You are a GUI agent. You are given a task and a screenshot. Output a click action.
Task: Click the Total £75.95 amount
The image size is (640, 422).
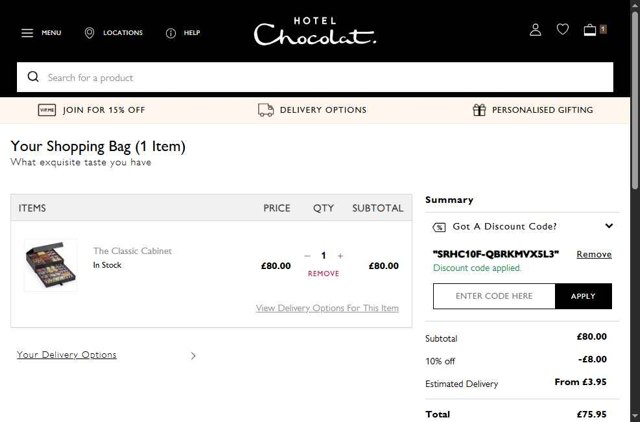(591, 414)
